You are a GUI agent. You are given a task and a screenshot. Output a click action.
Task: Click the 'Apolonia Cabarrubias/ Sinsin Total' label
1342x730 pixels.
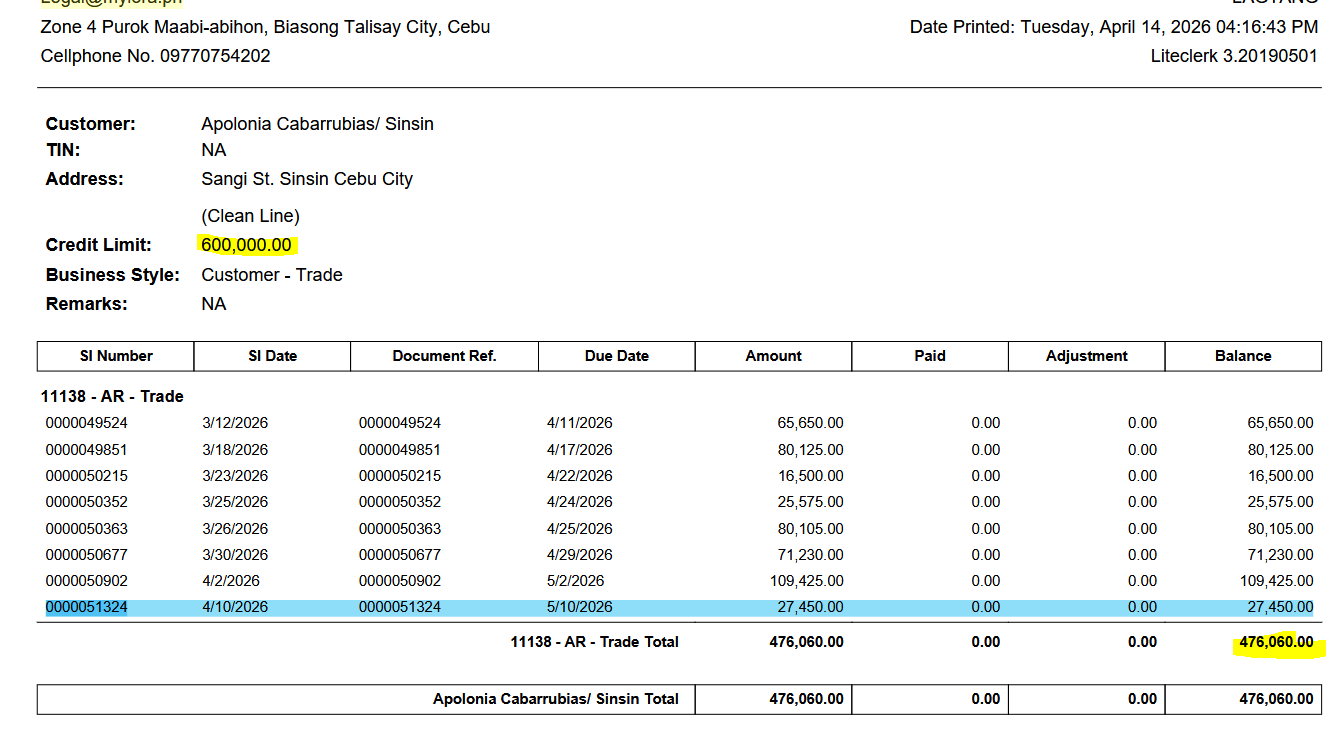point(555,699)
